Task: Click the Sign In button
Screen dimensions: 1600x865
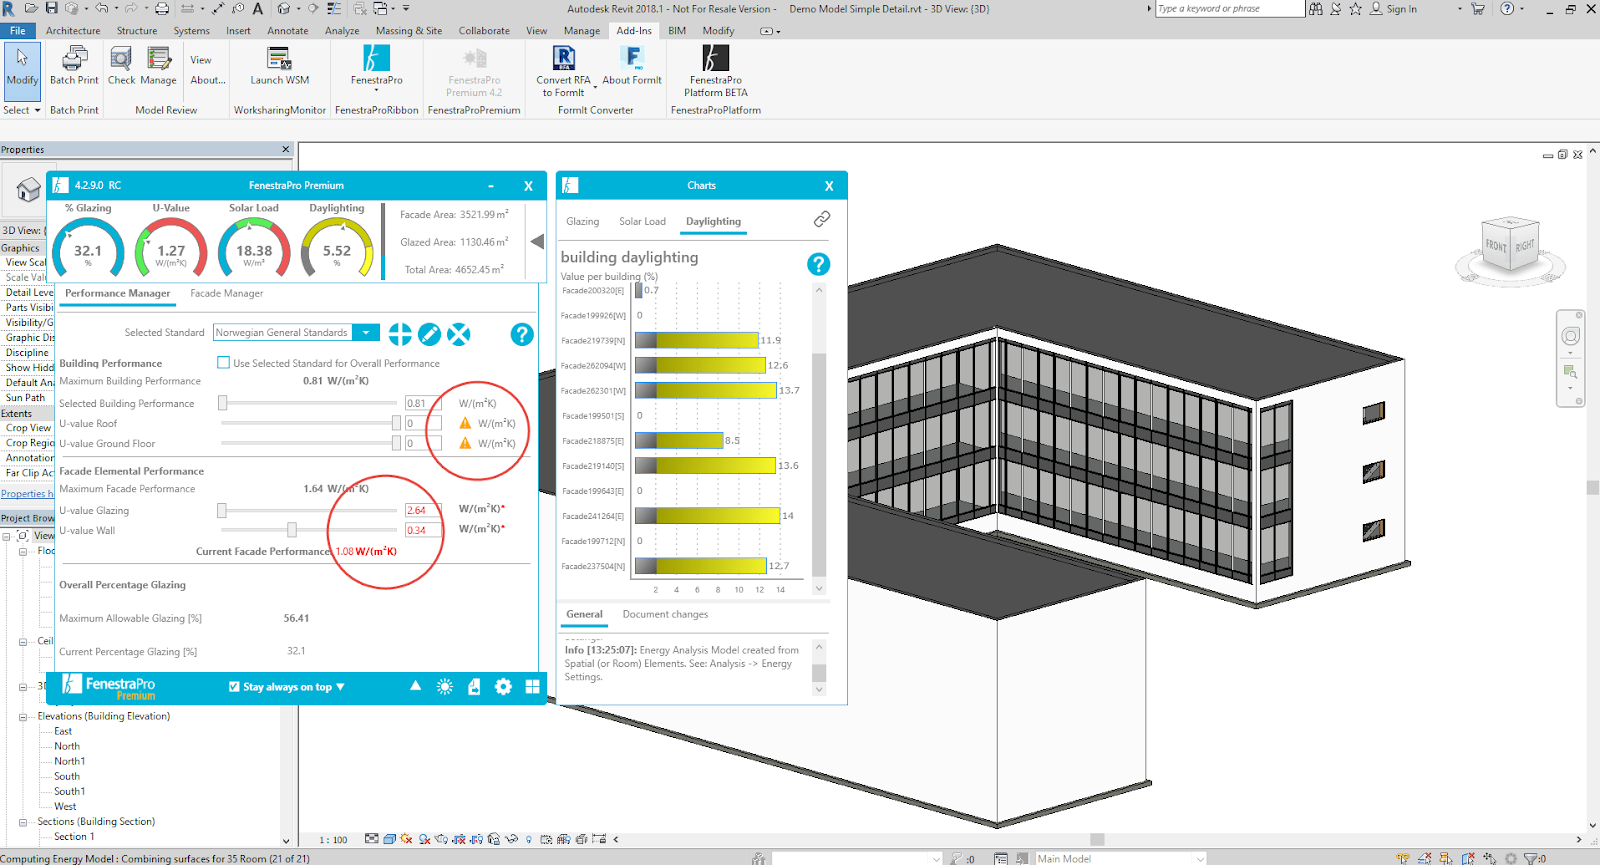Action: point(1393,9)
